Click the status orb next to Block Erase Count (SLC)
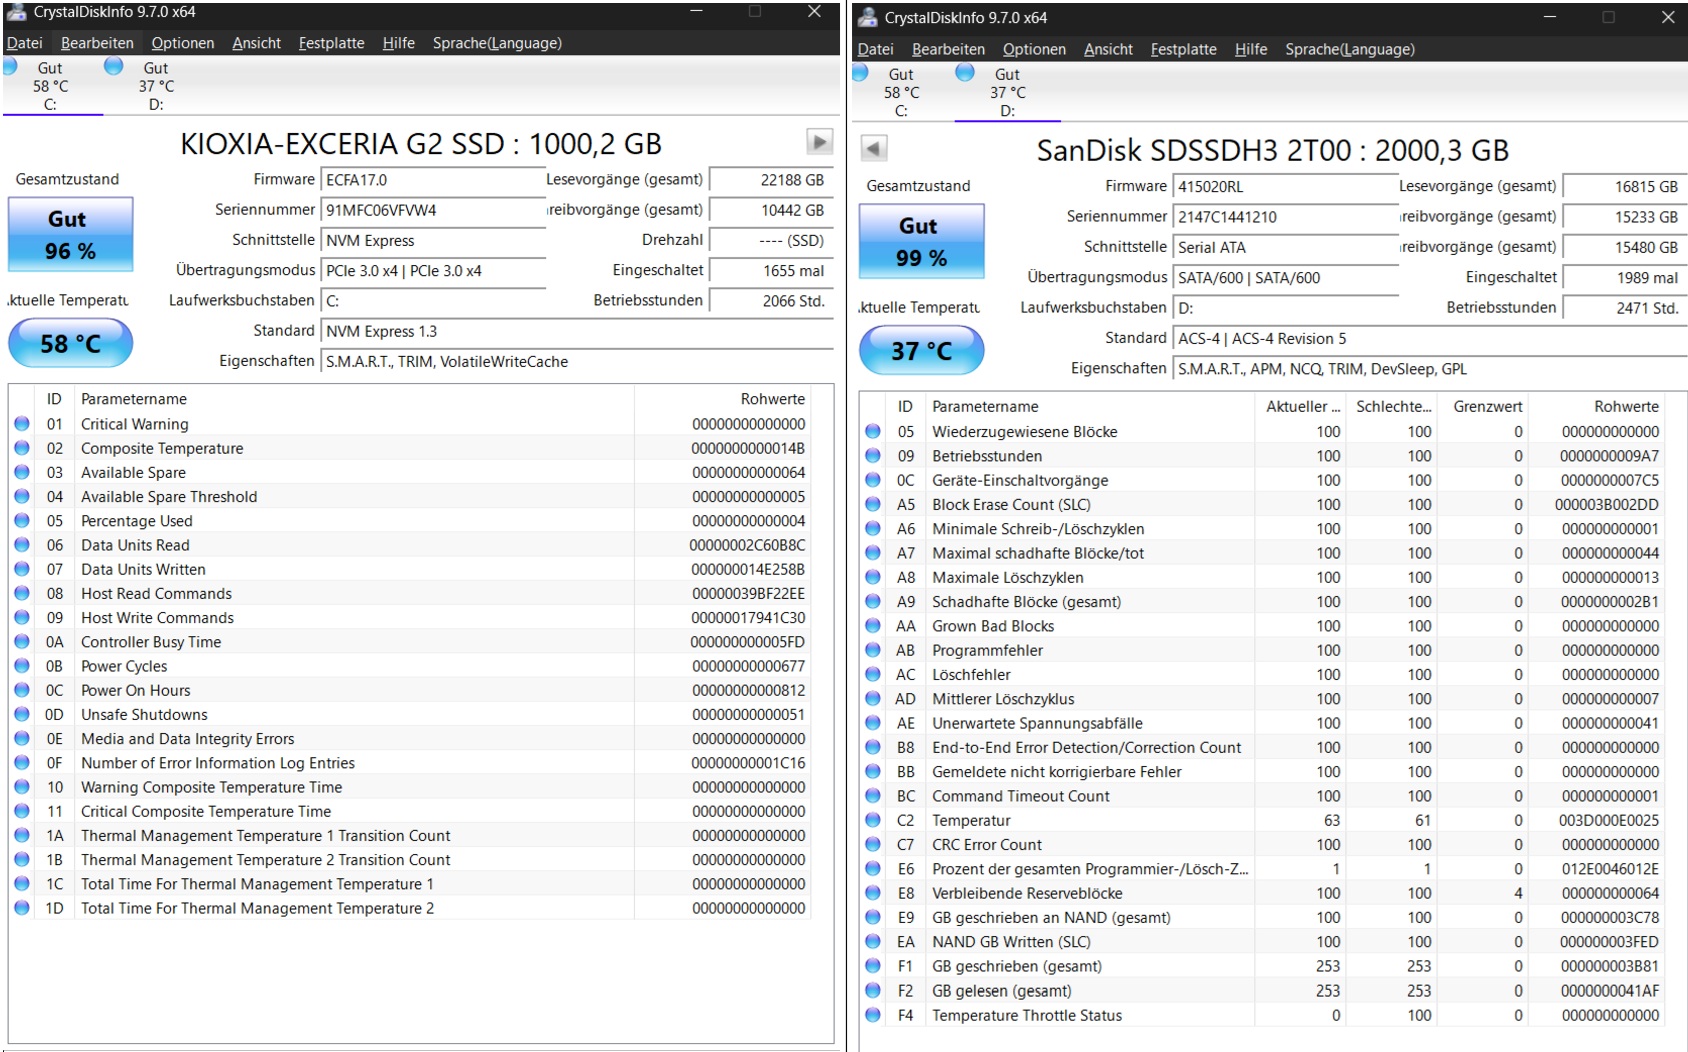Image resolution: width=1688 pixels, height=1052 pixels. 873,505
